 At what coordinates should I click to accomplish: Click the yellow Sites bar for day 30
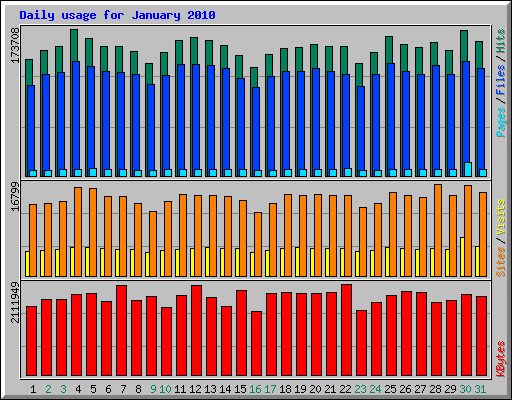[x=462, y=257]
